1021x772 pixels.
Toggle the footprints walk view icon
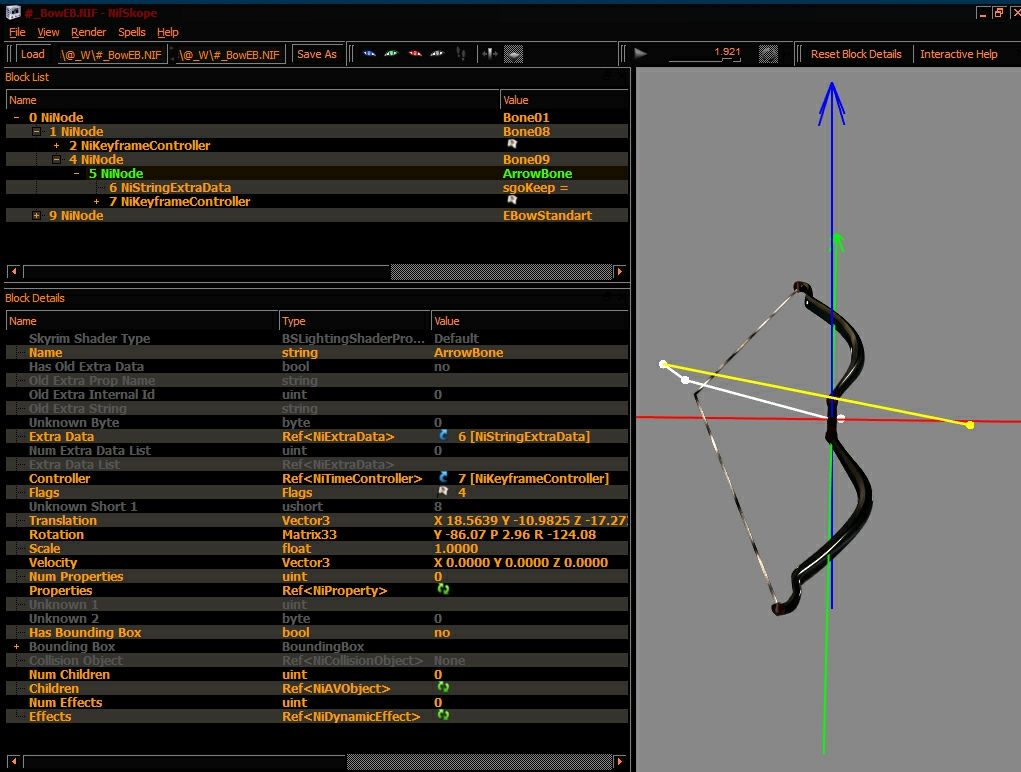(x=461, y=54)
